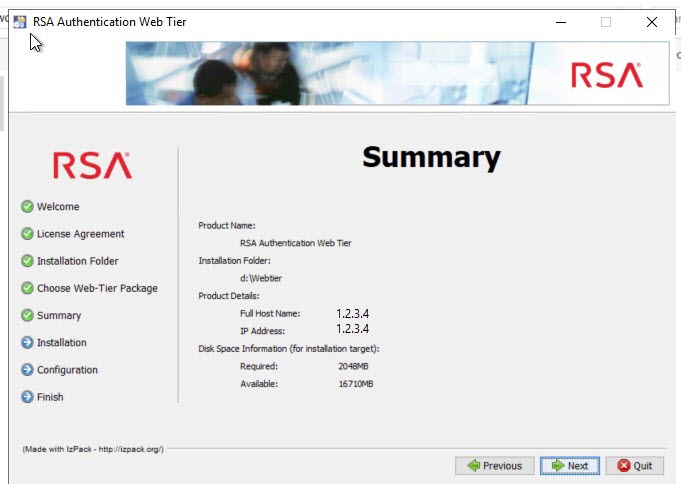
Task: Click the checkmark icon next to License Agreement
Action: tap(27, 234)
